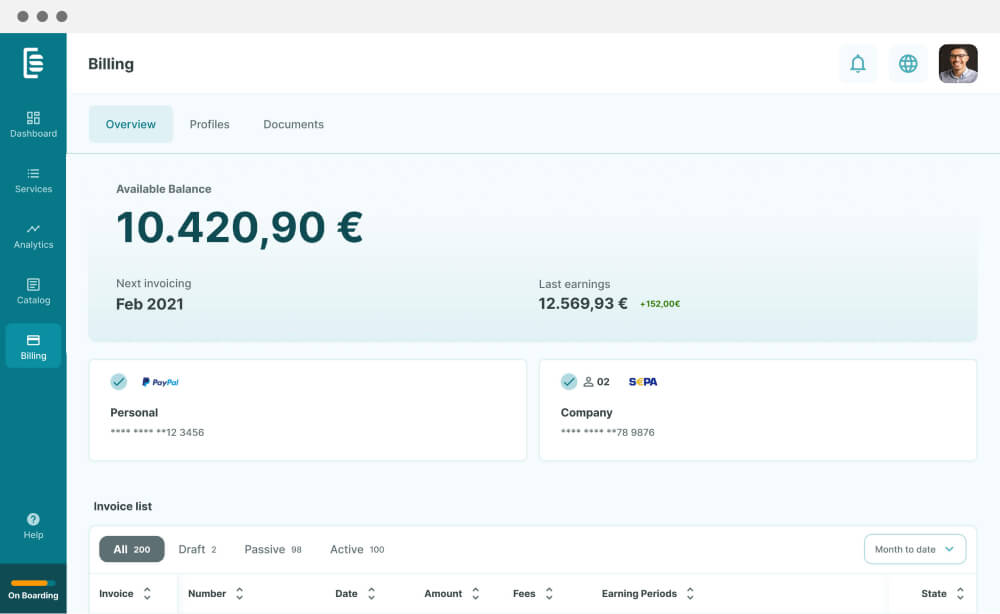Click the masked number ending 78 9876
Image resolution: width=1000 pixels, height=614 pixels.
tap(607, 432)
